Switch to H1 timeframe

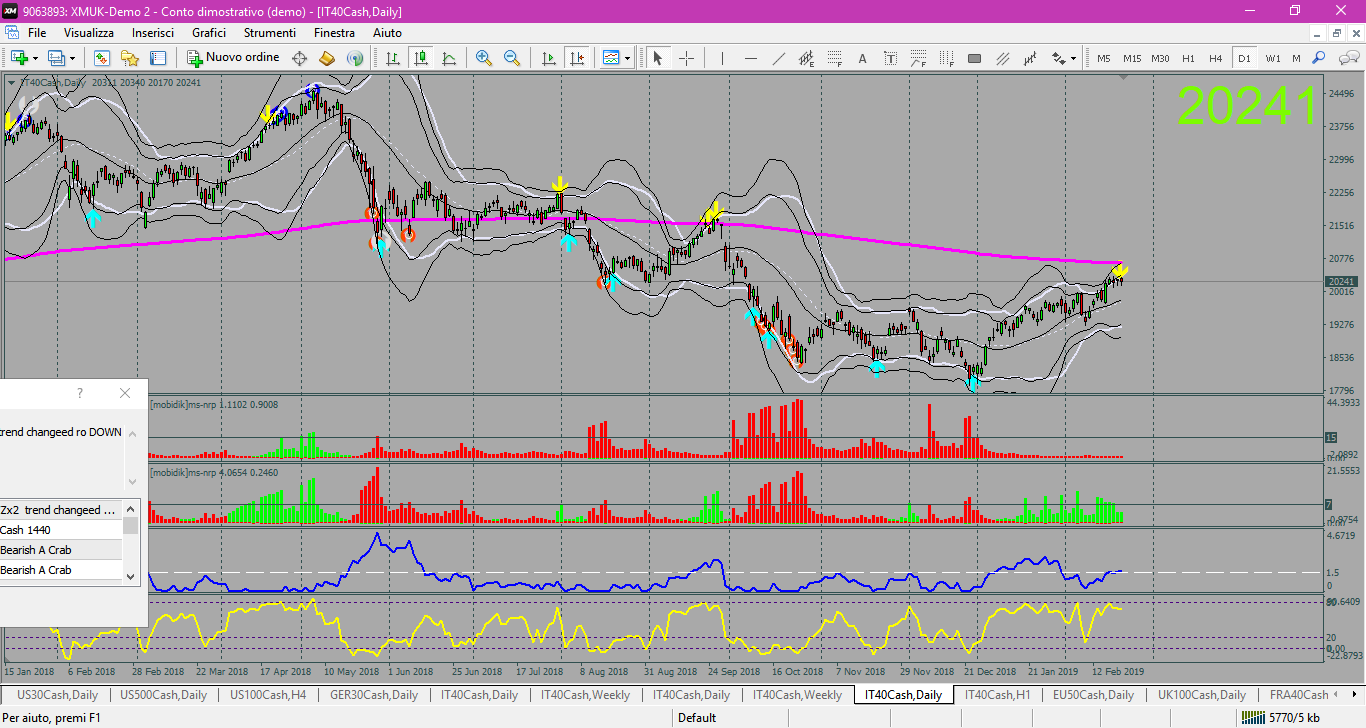(x=1188, y=58)
